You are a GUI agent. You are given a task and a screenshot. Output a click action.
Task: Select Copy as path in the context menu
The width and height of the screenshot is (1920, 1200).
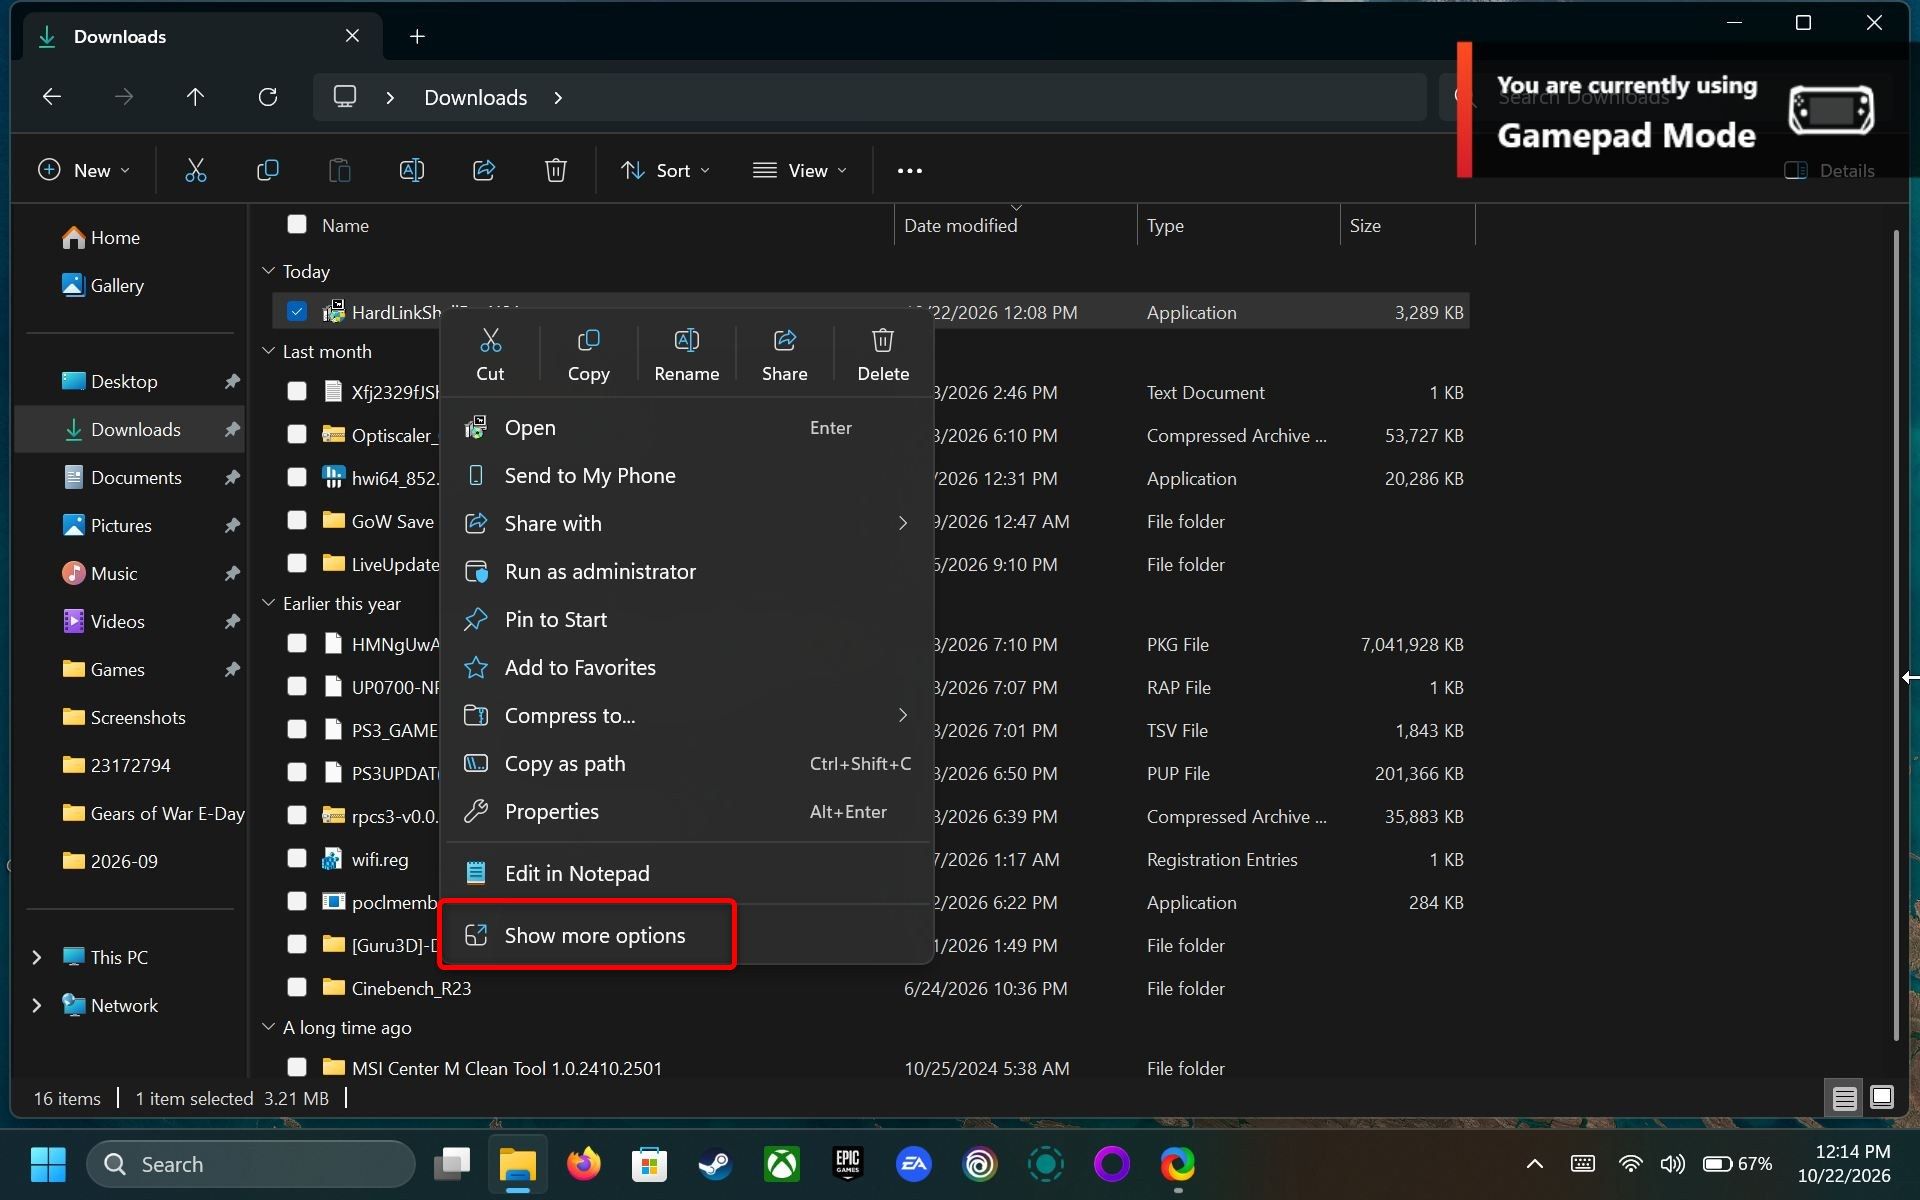[686, 763]
